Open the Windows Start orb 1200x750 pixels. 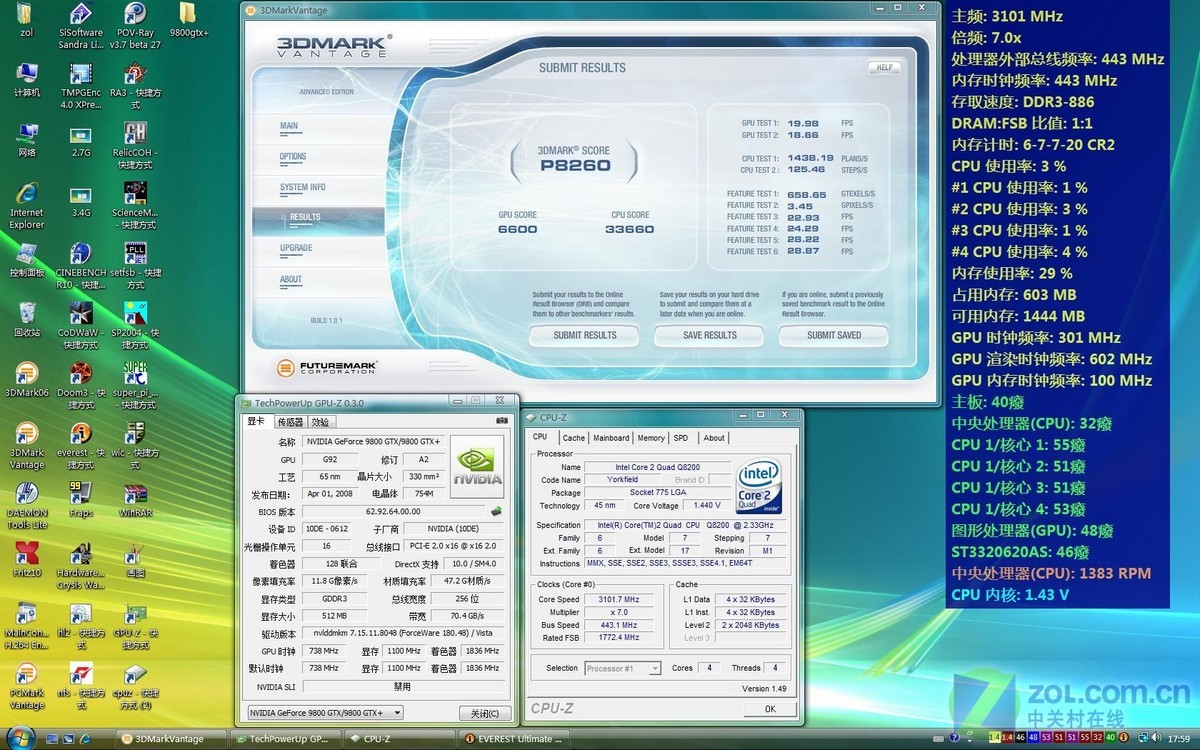point(21,737)
